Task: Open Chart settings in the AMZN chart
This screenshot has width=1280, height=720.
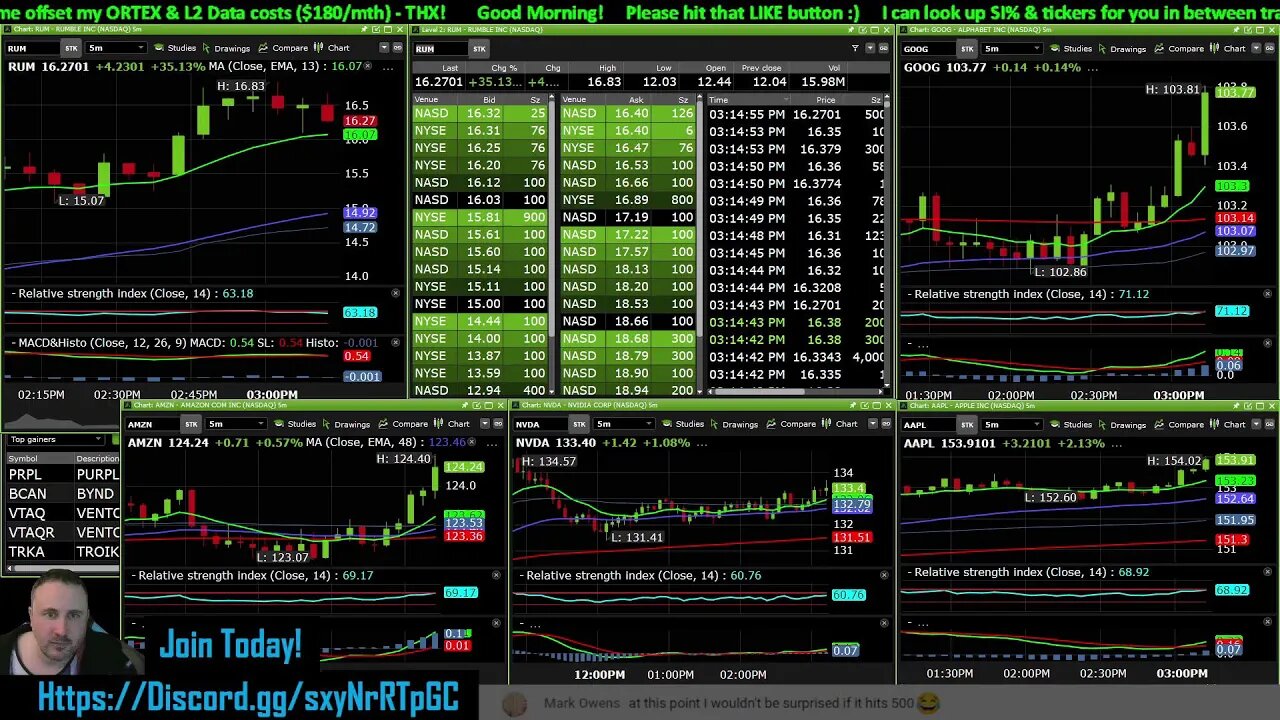Action: coord(451,424)
